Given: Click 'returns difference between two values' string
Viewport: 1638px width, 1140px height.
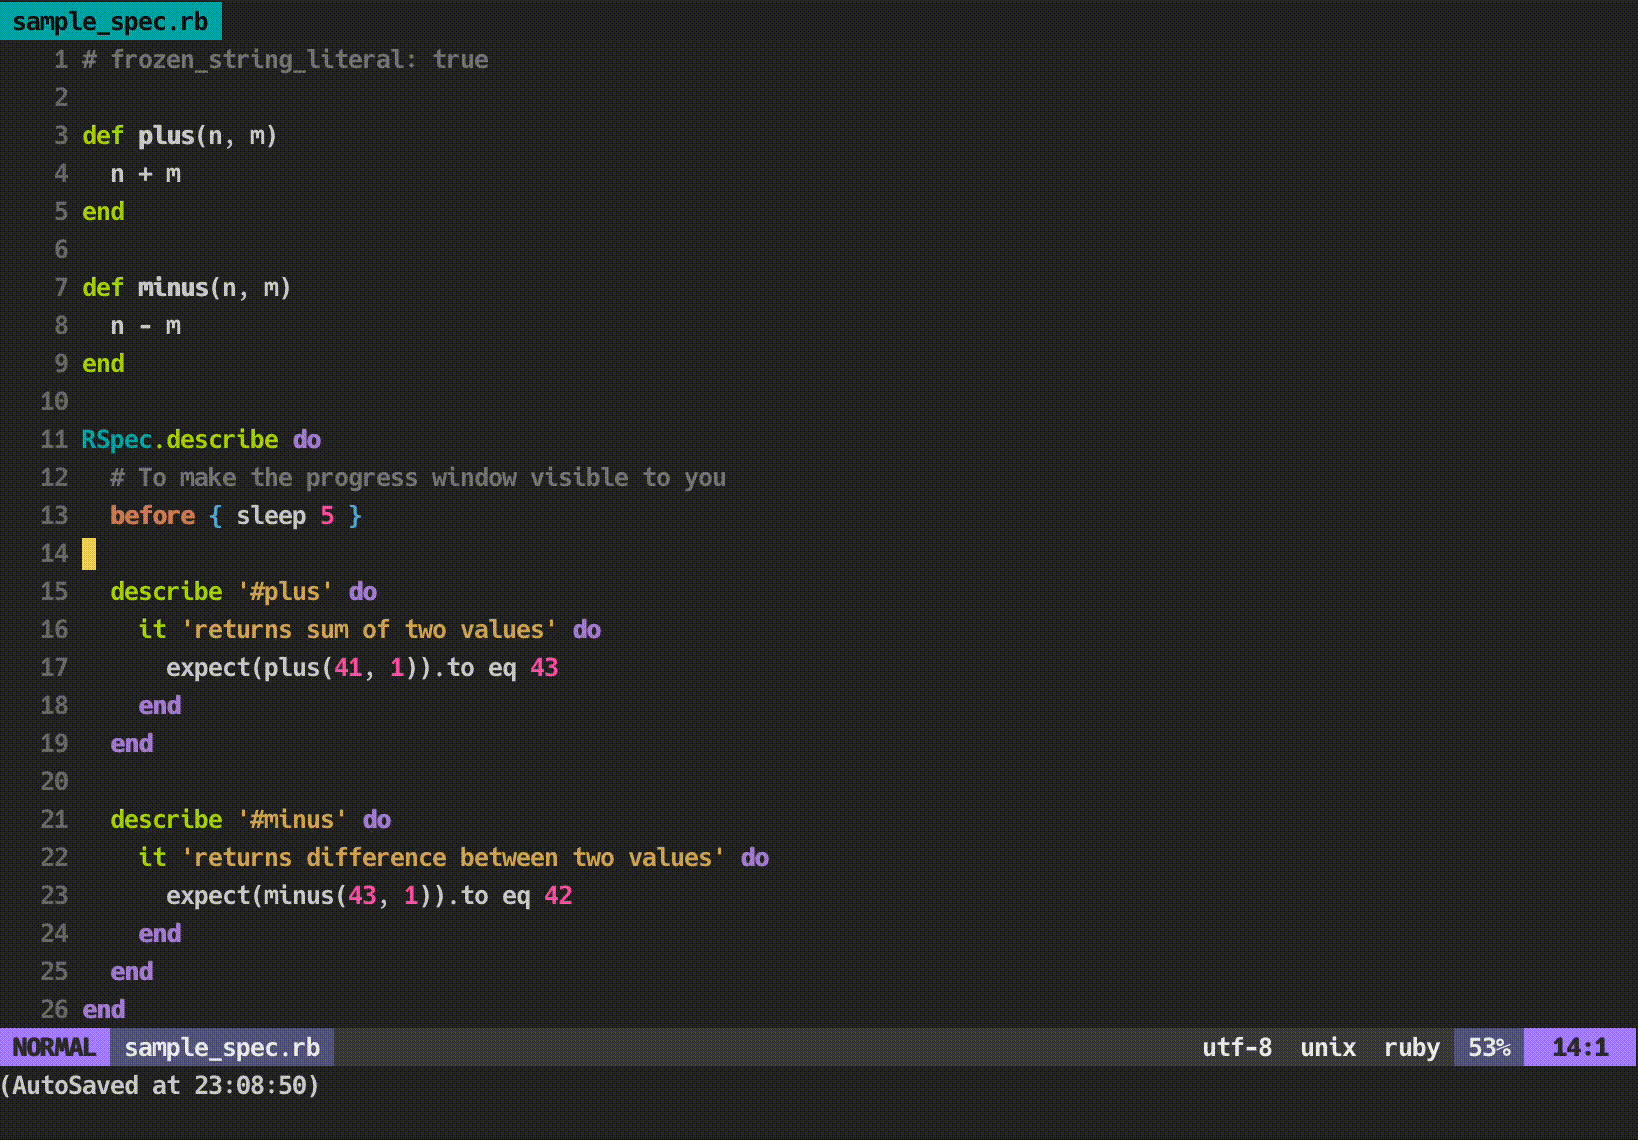Looking at the screenshot, I should (453, 857).
